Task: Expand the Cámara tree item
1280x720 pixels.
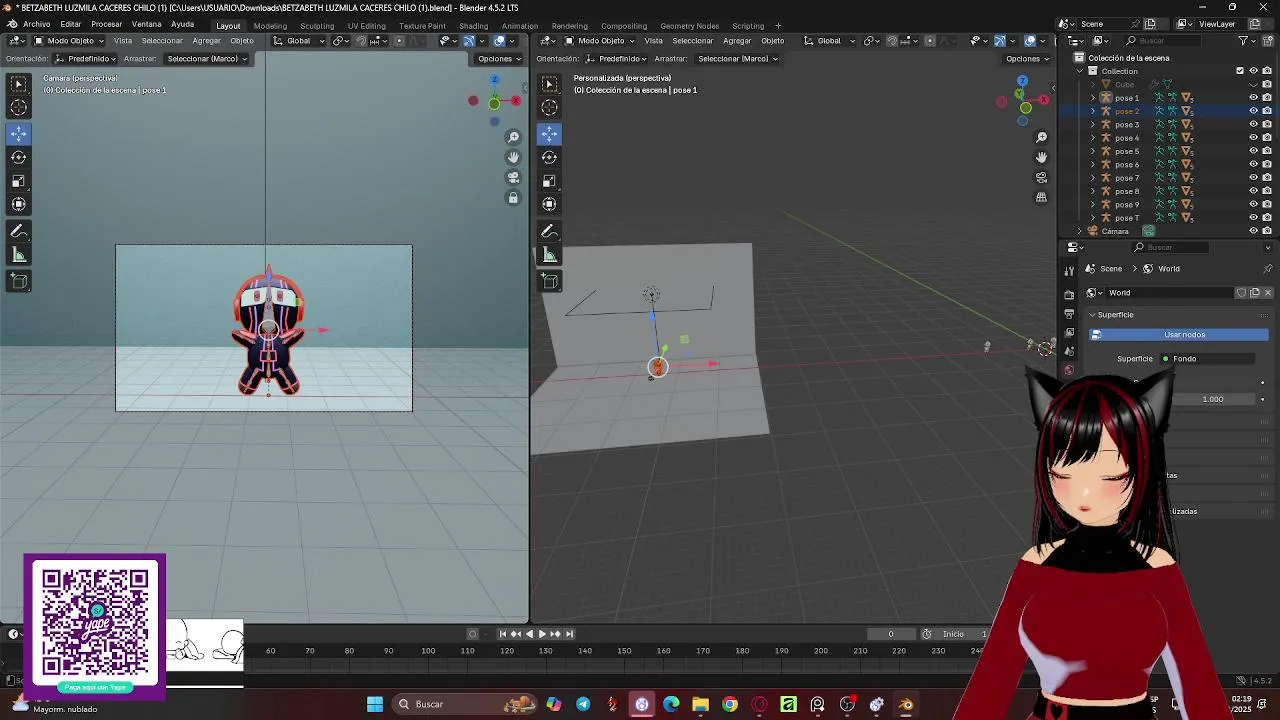Action: tap(1080, 231)
